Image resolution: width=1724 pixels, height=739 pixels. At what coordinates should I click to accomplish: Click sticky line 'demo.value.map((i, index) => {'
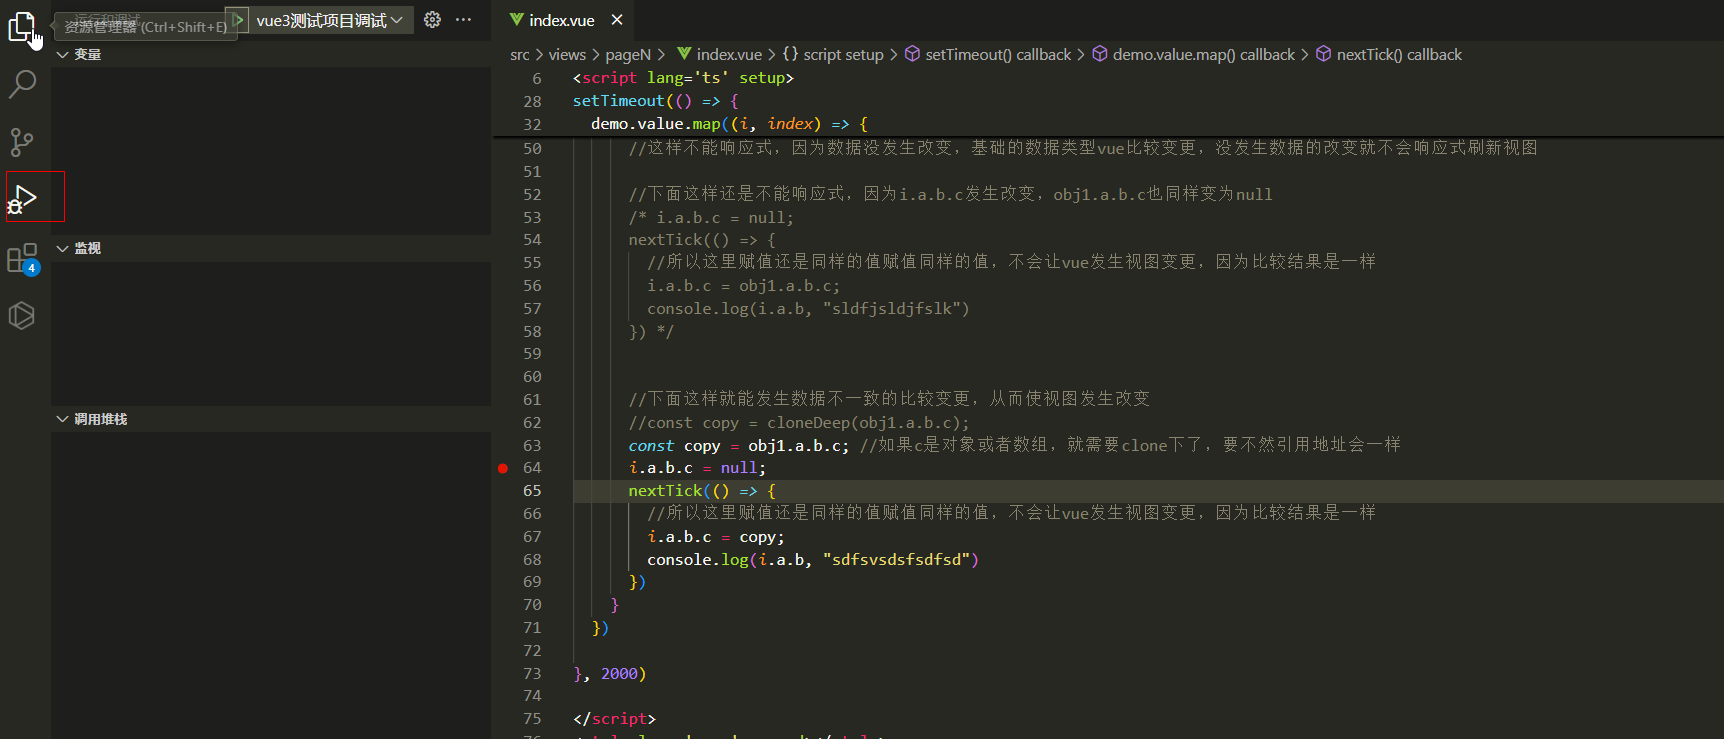[x=729, y=124]
